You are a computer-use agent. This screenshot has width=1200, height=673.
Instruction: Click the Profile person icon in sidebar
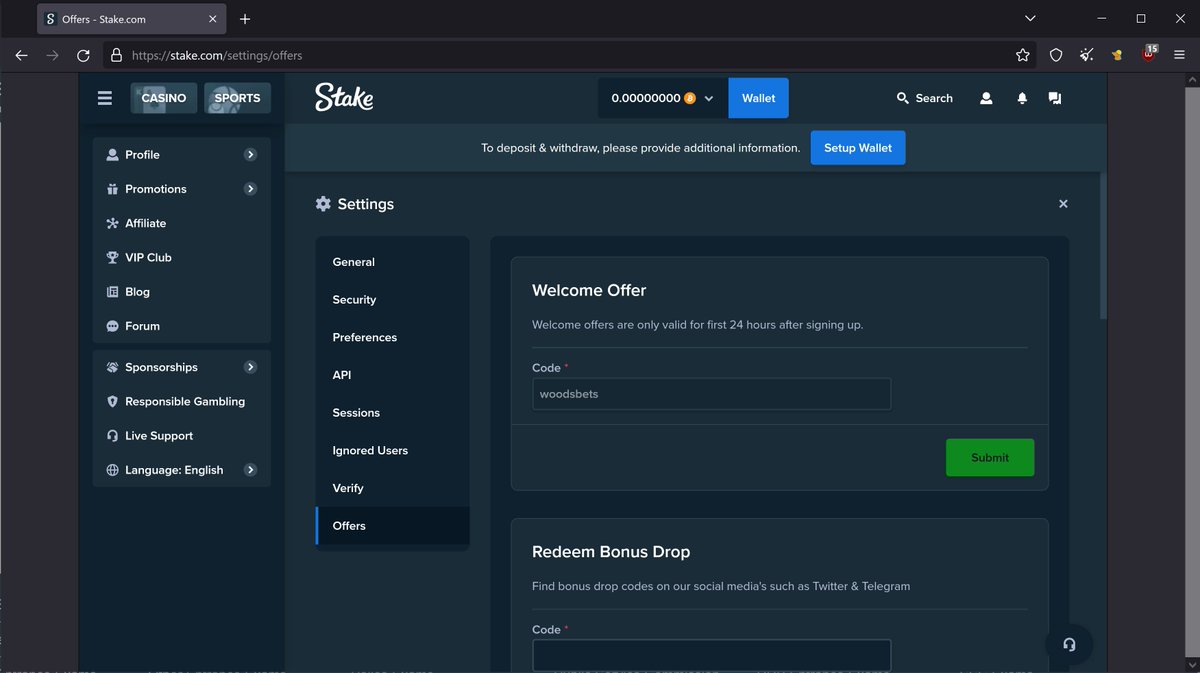point(112,155)
